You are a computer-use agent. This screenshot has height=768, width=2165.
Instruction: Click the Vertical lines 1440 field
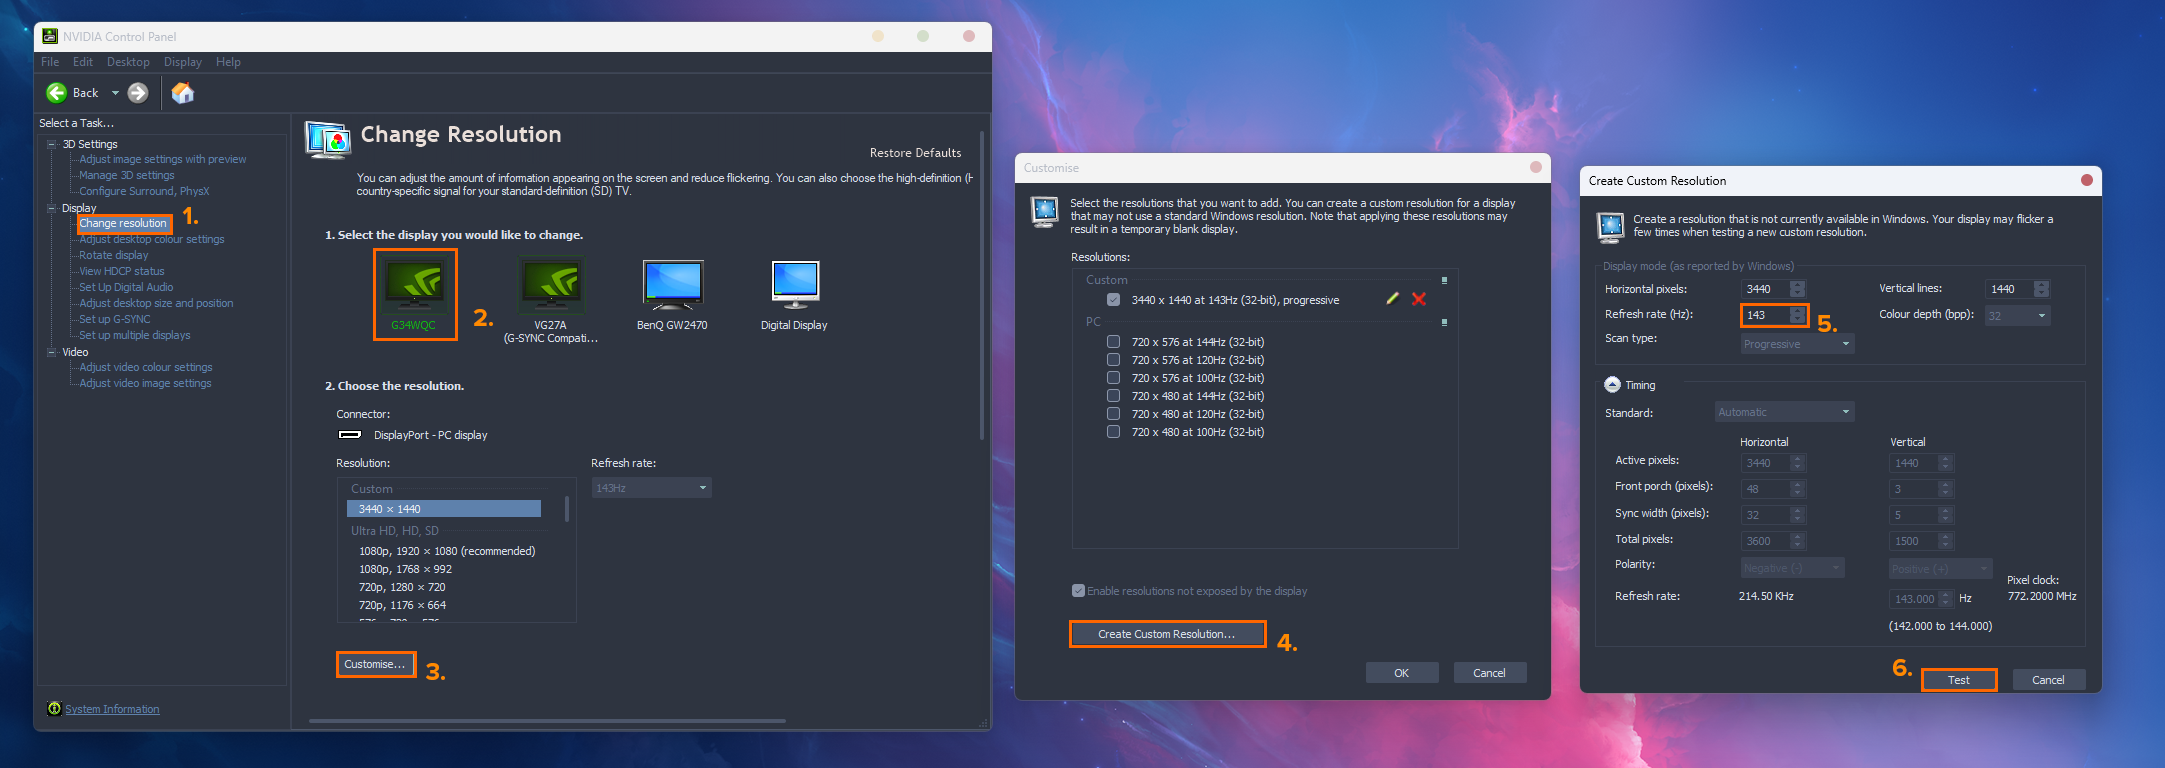point(2010,289)
